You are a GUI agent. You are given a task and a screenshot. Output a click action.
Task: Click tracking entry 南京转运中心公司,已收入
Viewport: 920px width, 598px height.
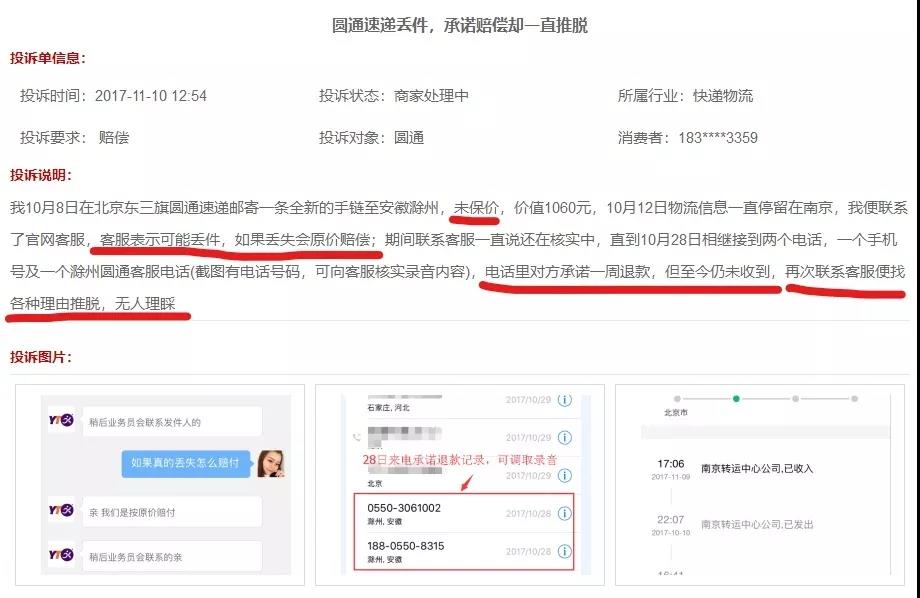coord(757,468)
